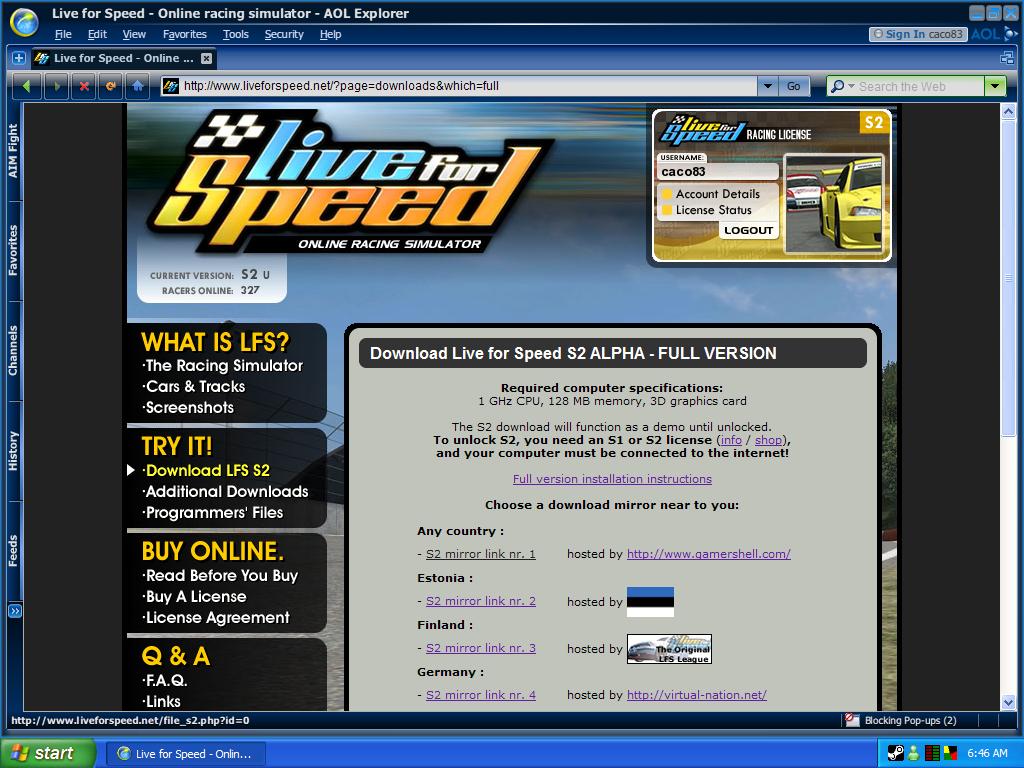
Task: Click the Sign In caco83 button
Action: tap(918, 34)
